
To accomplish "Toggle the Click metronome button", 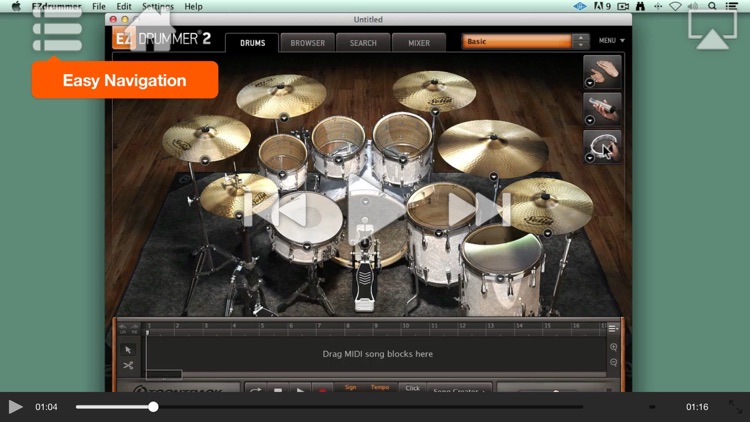I will 412,388.
